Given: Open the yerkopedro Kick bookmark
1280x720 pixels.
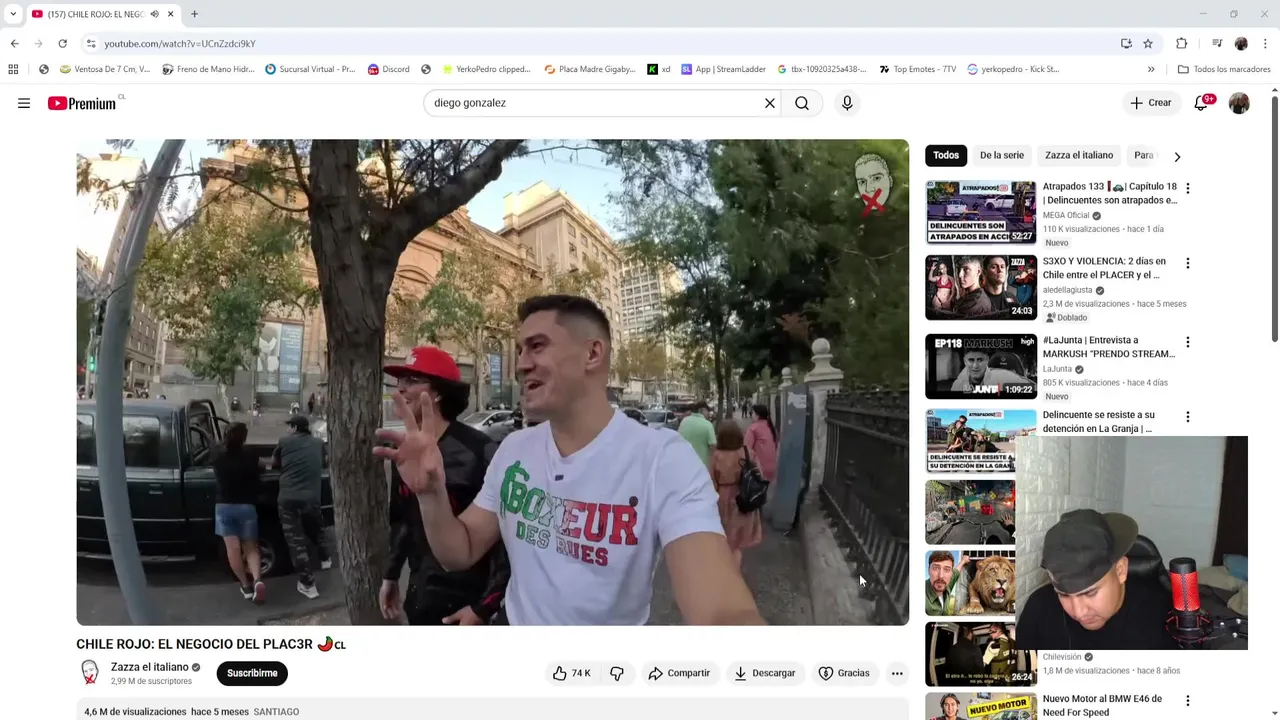Looking at the screenshot, I should pos(1013,69).
